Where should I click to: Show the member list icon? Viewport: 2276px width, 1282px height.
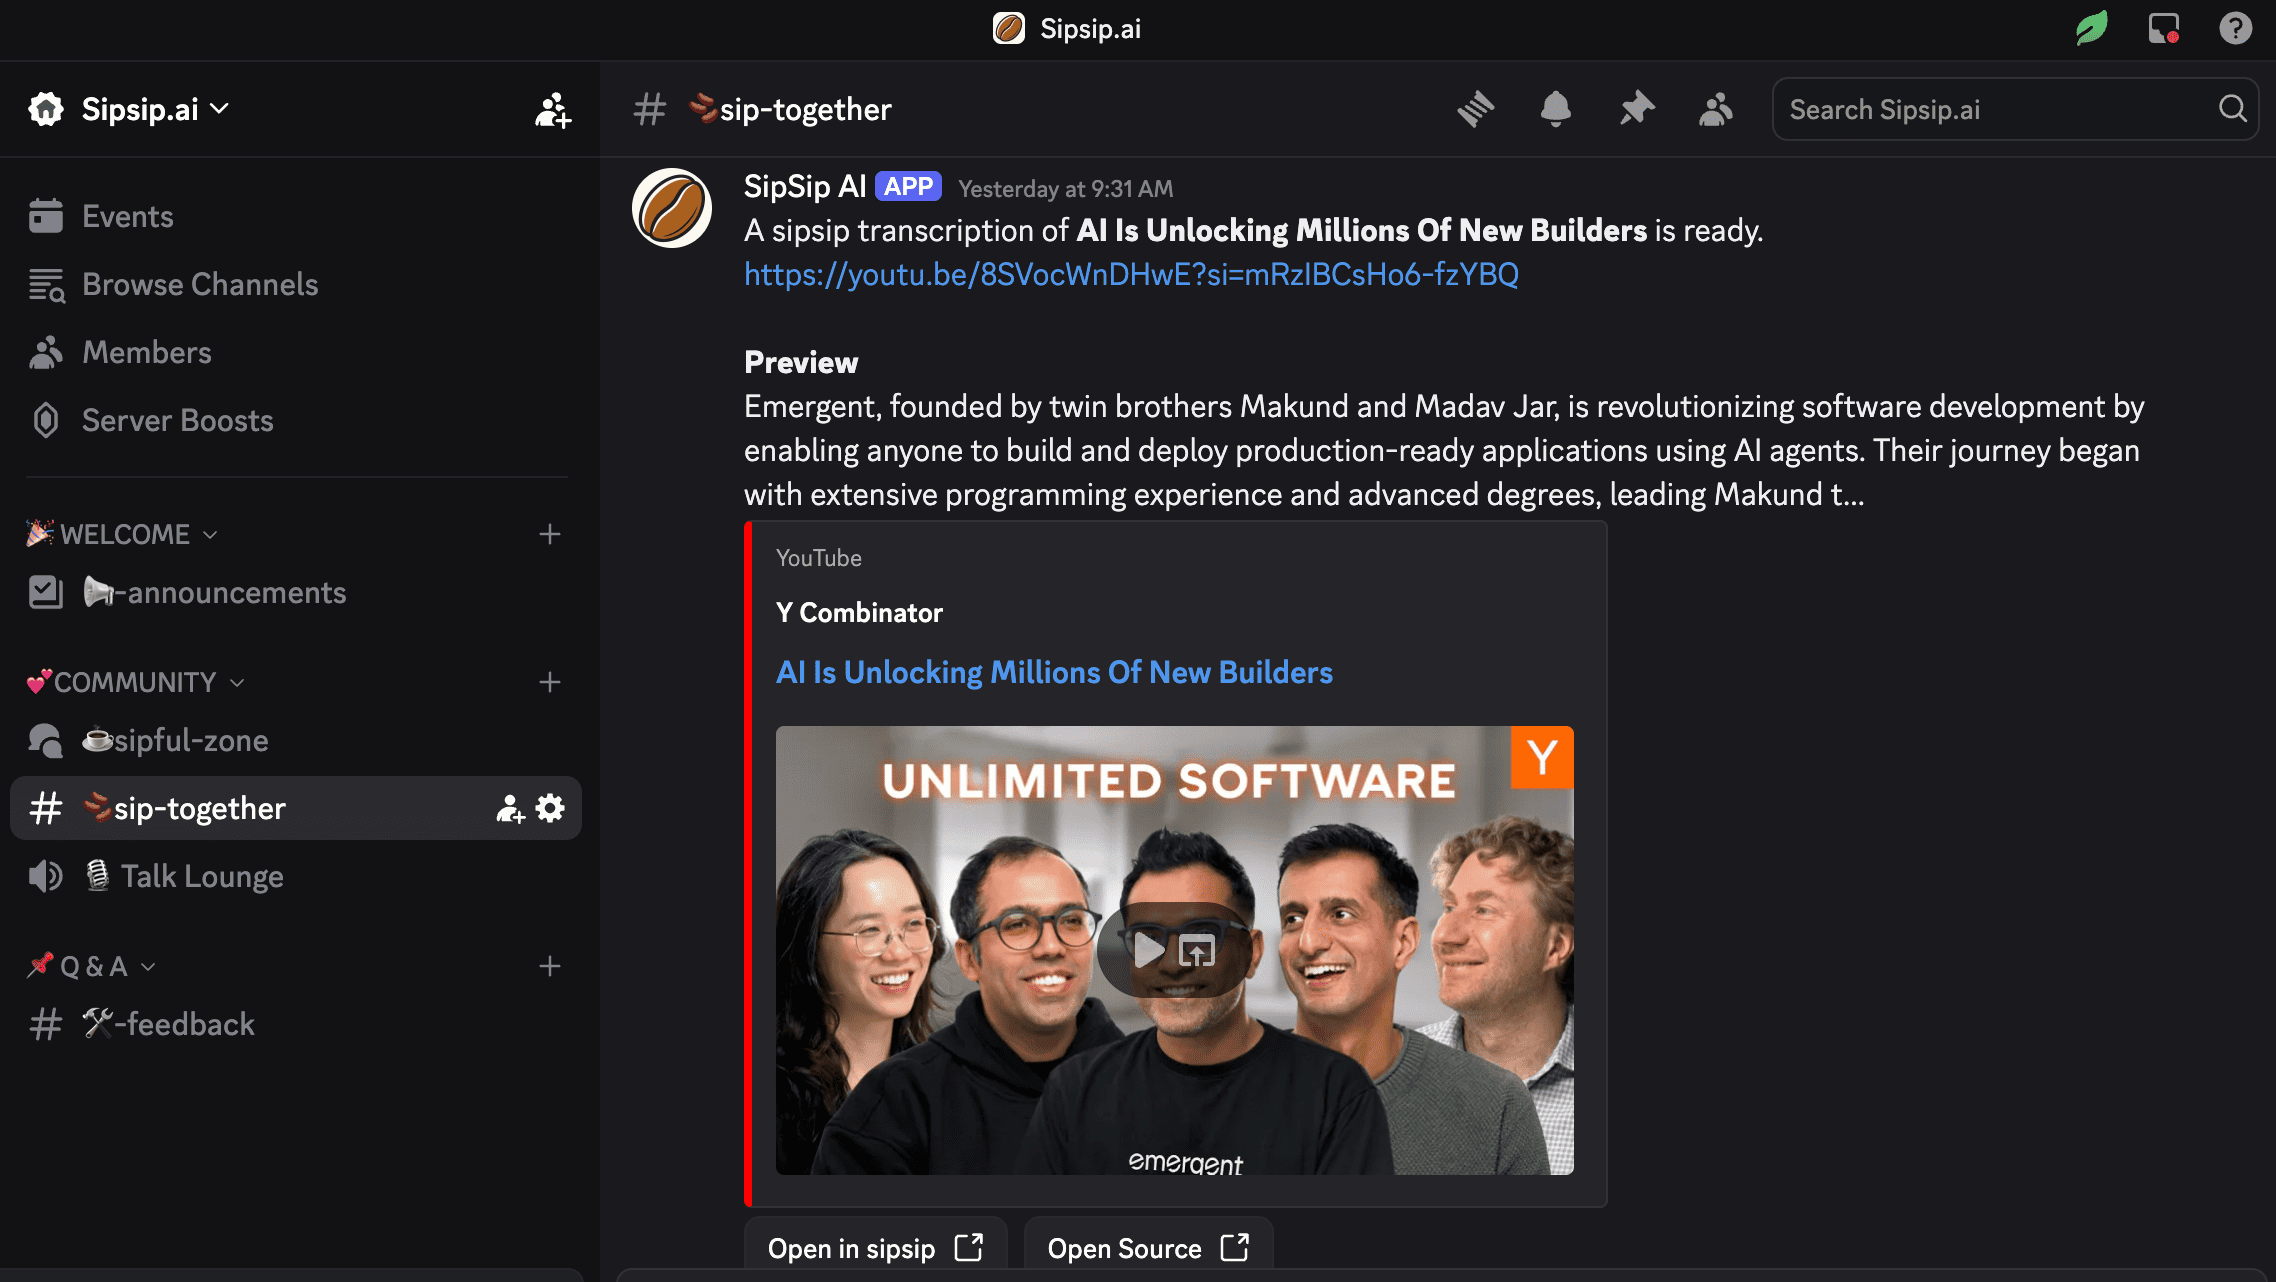click(1716, 109)
